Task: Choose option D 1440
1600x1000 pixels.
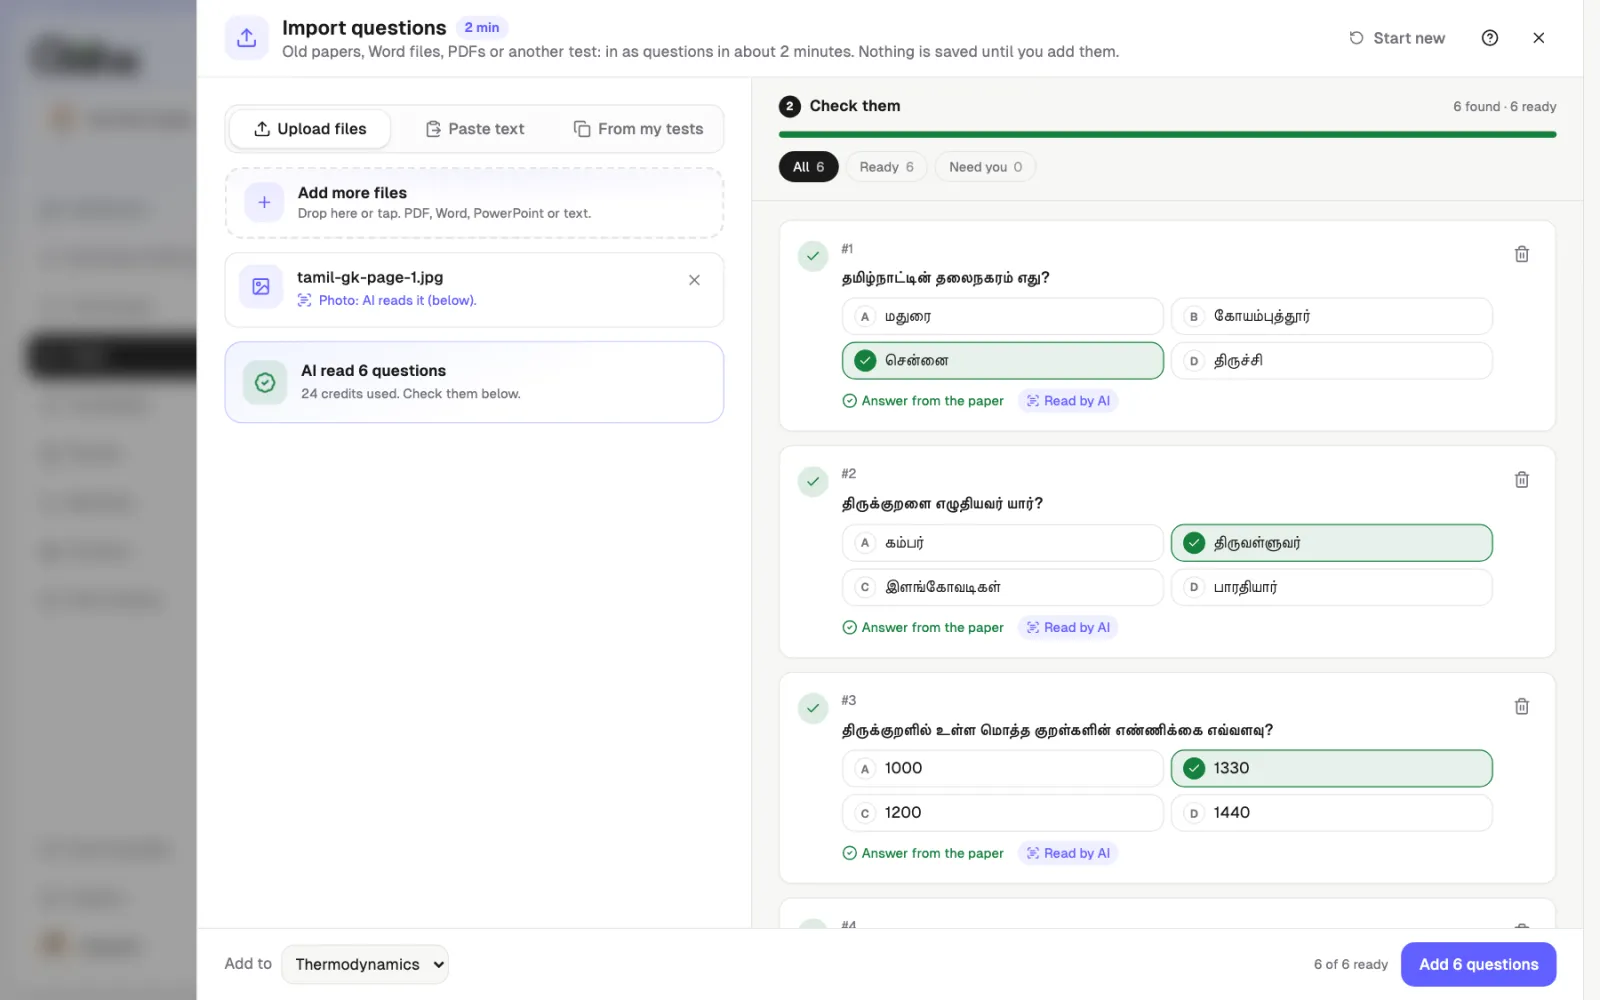Action: coord(1331,813)
